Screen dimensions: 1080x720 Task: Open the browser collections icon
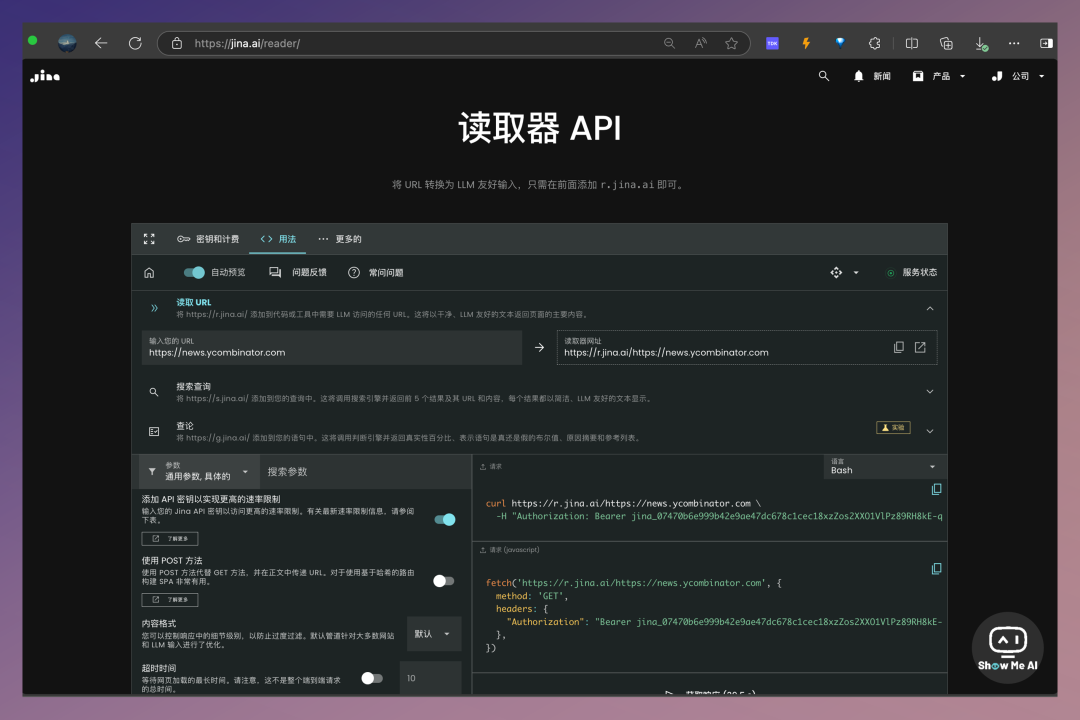946,43
